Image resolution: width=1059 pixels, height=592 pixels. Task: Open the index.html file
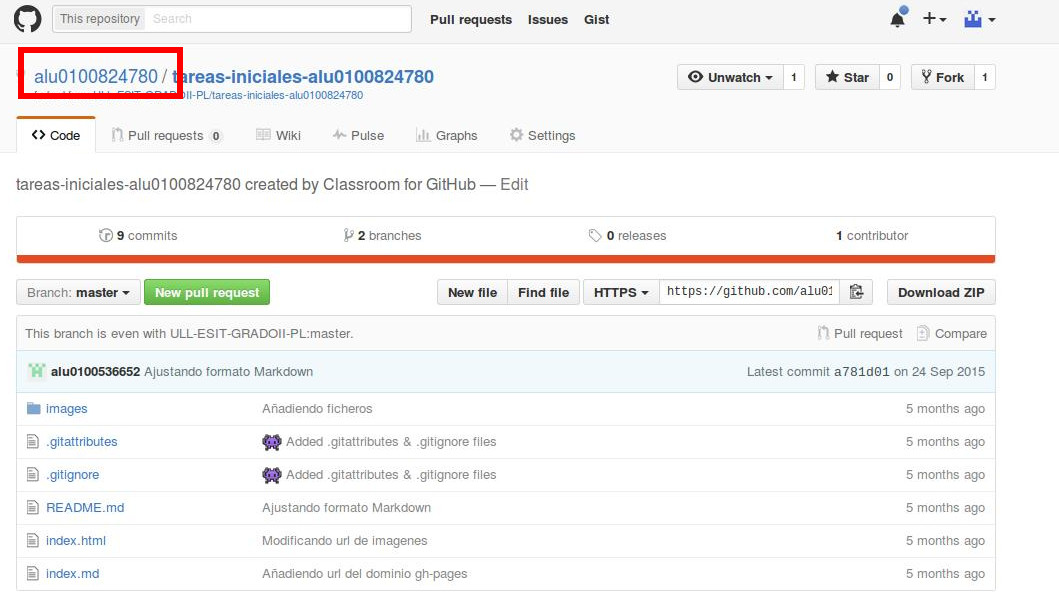click(76, 541)
